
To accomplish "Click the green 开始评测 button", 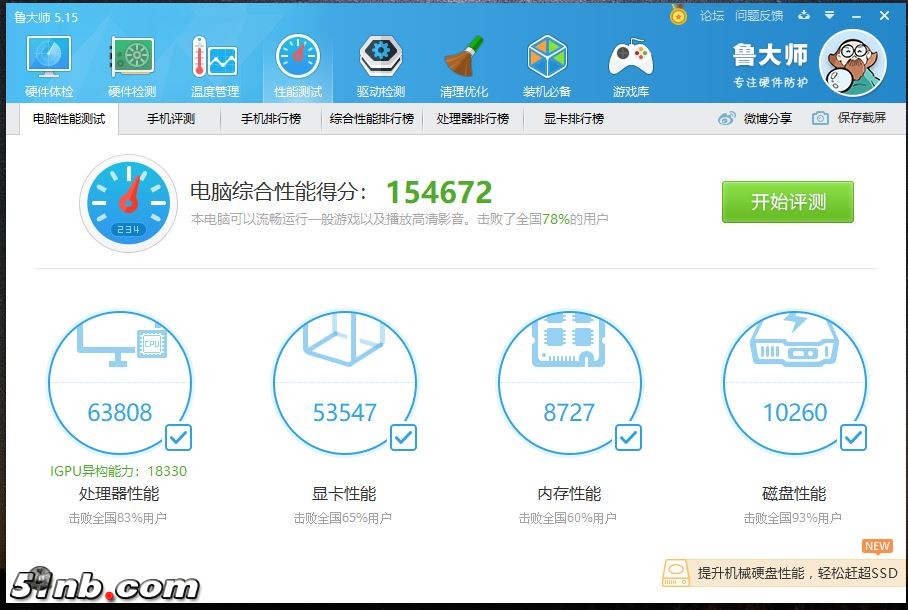I will (788, 202).
